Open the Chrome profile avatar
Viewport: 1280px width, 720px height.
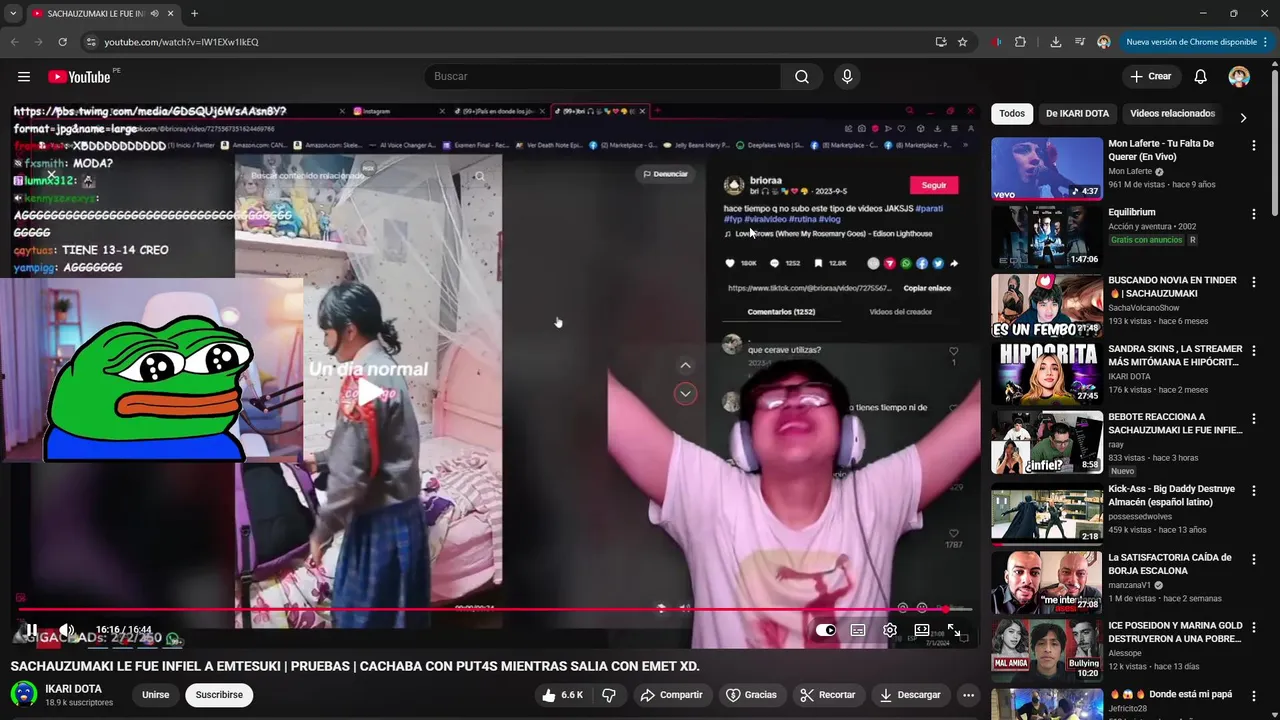pos(1104,42)
